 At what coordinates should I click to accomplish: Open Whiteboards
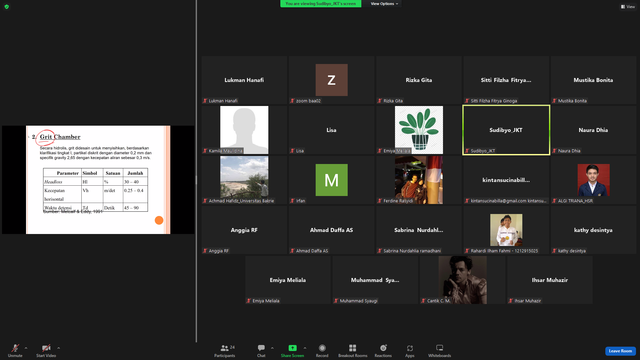(x=440, y=350)
